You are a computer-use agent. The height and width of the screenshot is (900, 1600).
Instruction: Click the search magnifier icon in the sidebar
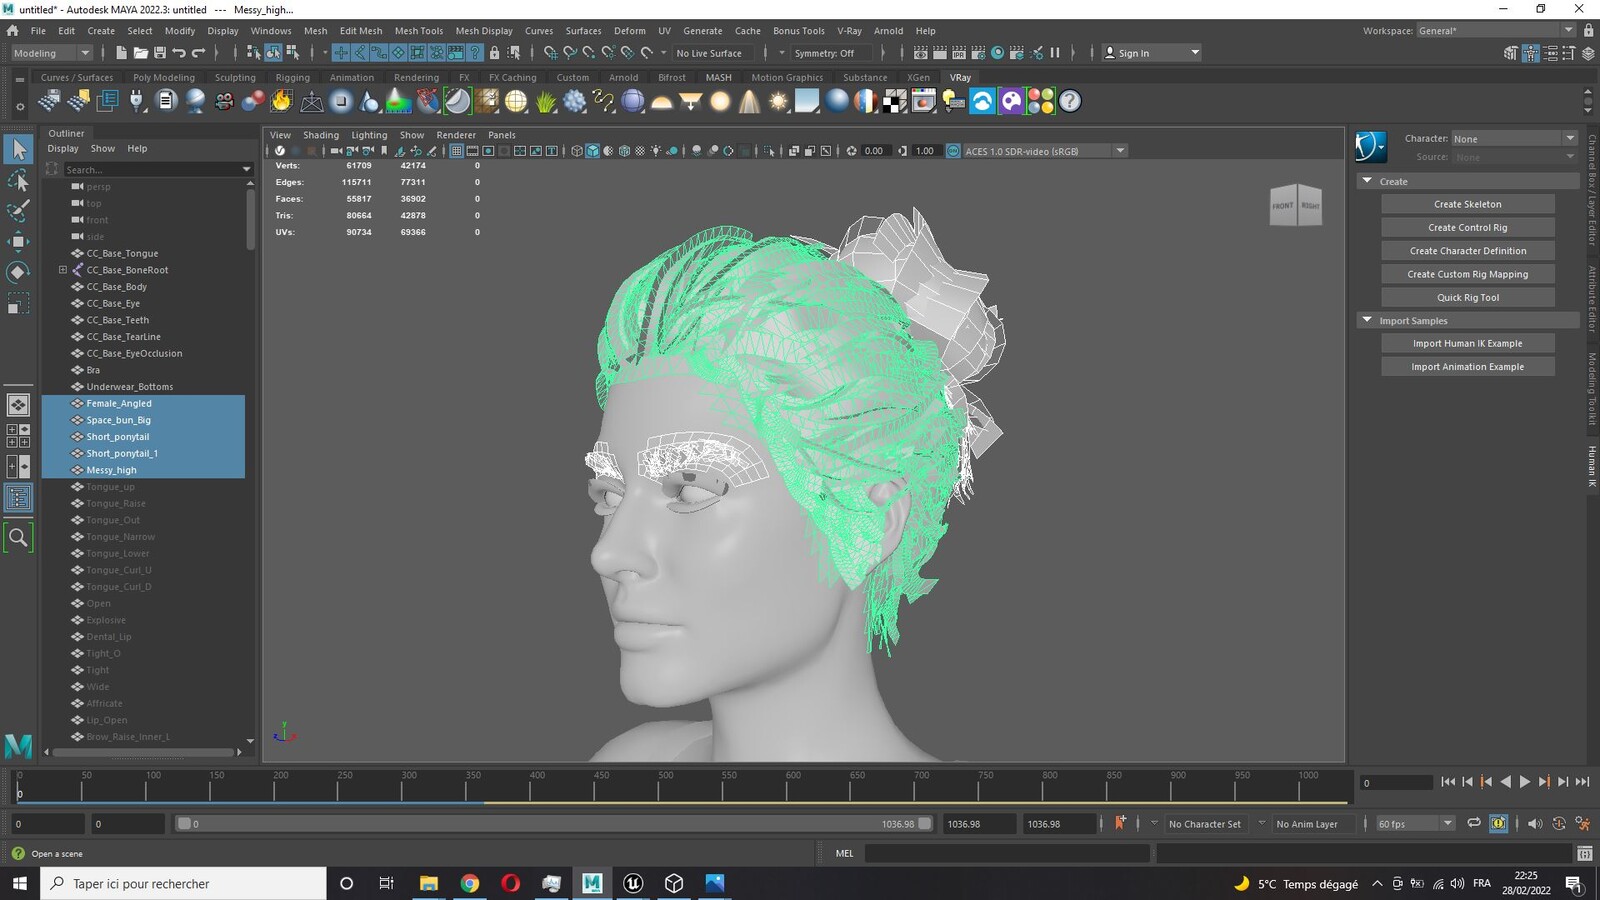tap(18, 538)
